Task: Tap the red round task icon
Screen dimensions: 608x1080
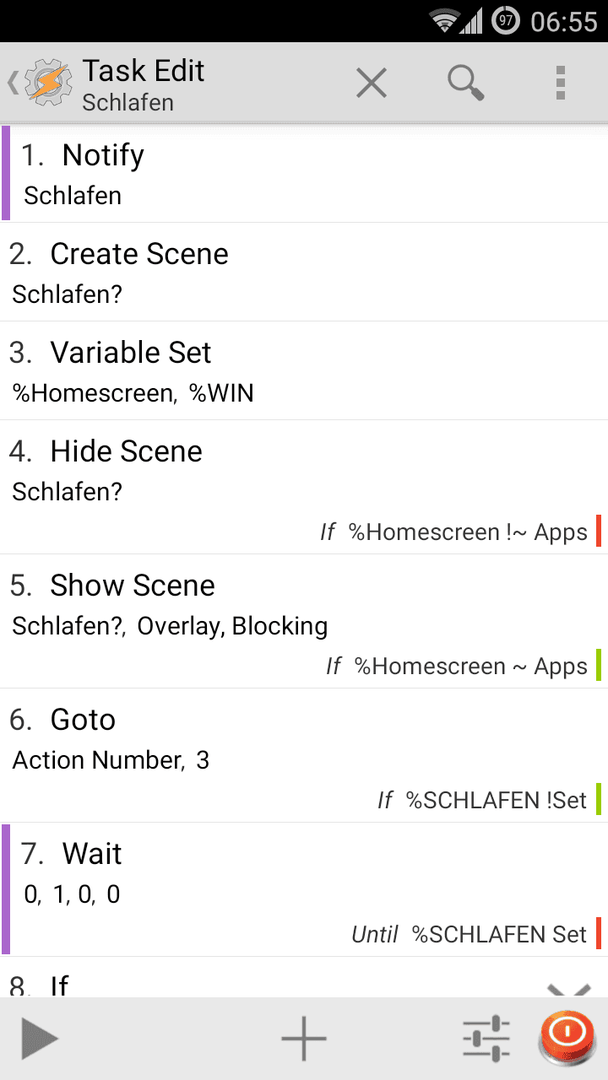Action: (x=569, y=1037)
